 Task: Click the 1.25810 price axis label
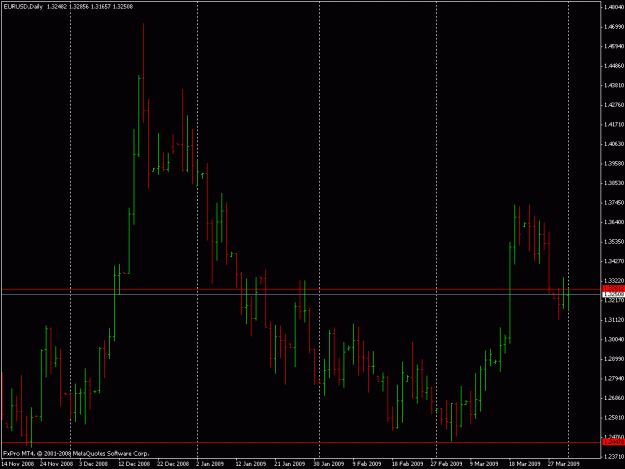[614, 417]
